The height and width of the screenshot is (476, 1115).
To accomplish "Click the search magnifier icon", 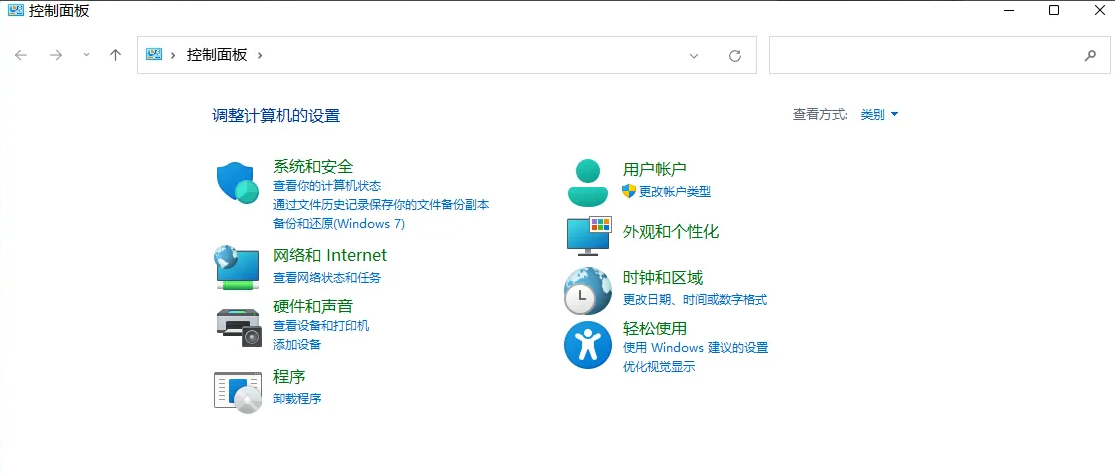I will pos(1090,55).
